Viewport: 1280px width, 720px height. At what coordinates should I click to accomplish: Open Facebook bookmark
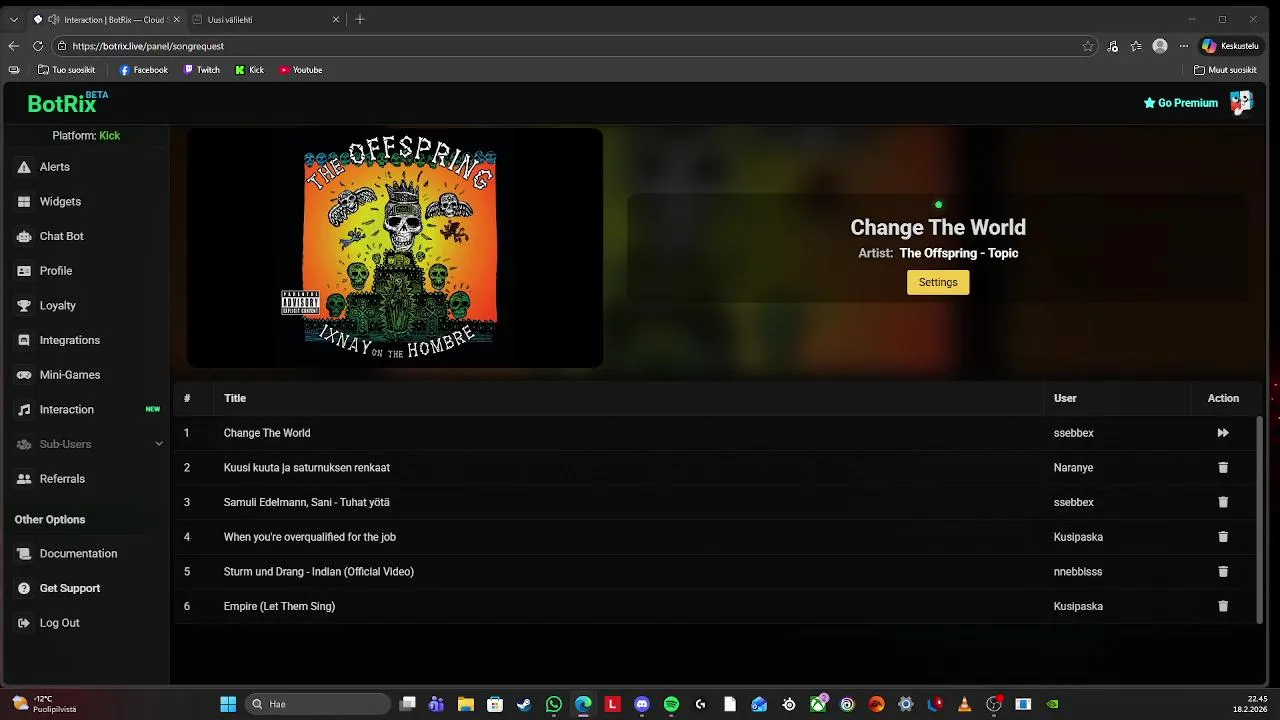143,70
